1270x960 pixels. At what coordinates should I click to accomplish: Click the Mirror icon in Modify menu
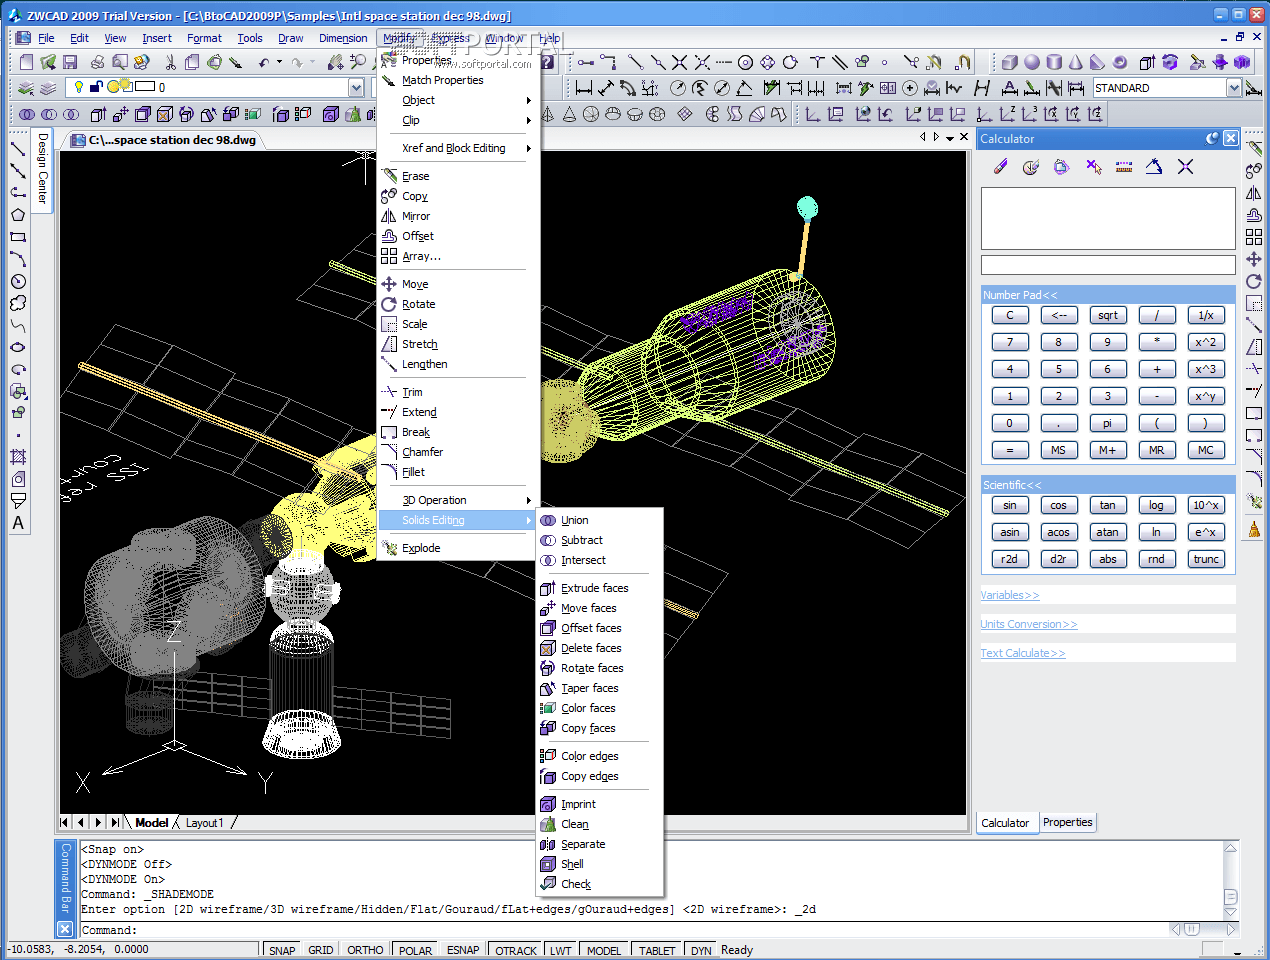(389, 216)
